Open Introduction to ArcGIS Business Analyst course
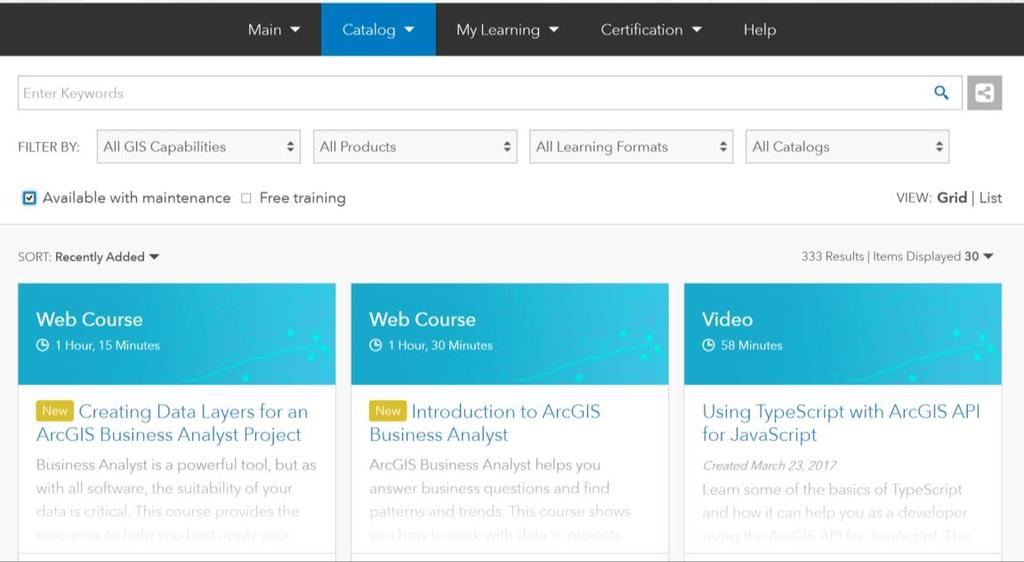The height and width of the screenshot is (562, 1024). click(485, 423)
